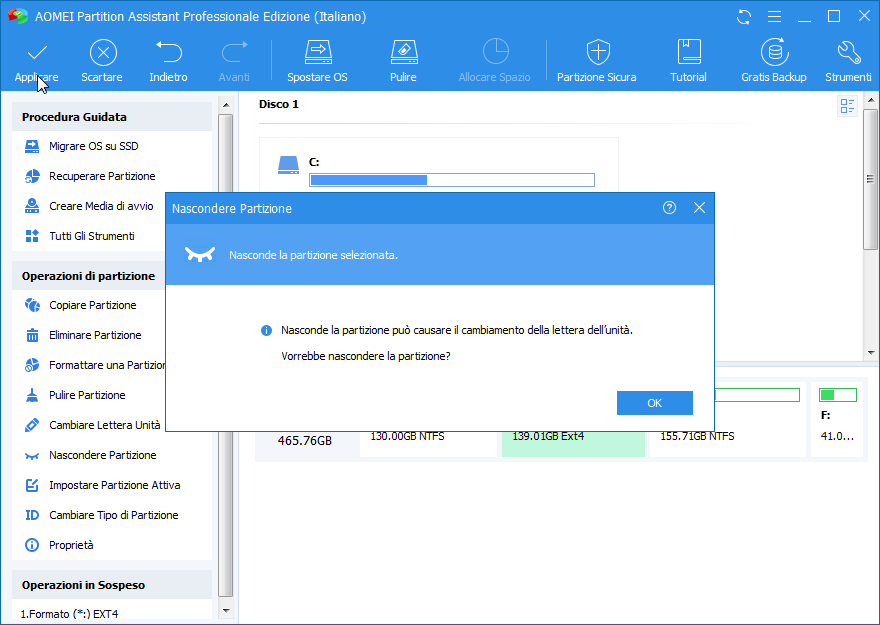Select the Pulire disk wipe tool
The width and height of the screenshot is (880, 625).
[403, 52]
